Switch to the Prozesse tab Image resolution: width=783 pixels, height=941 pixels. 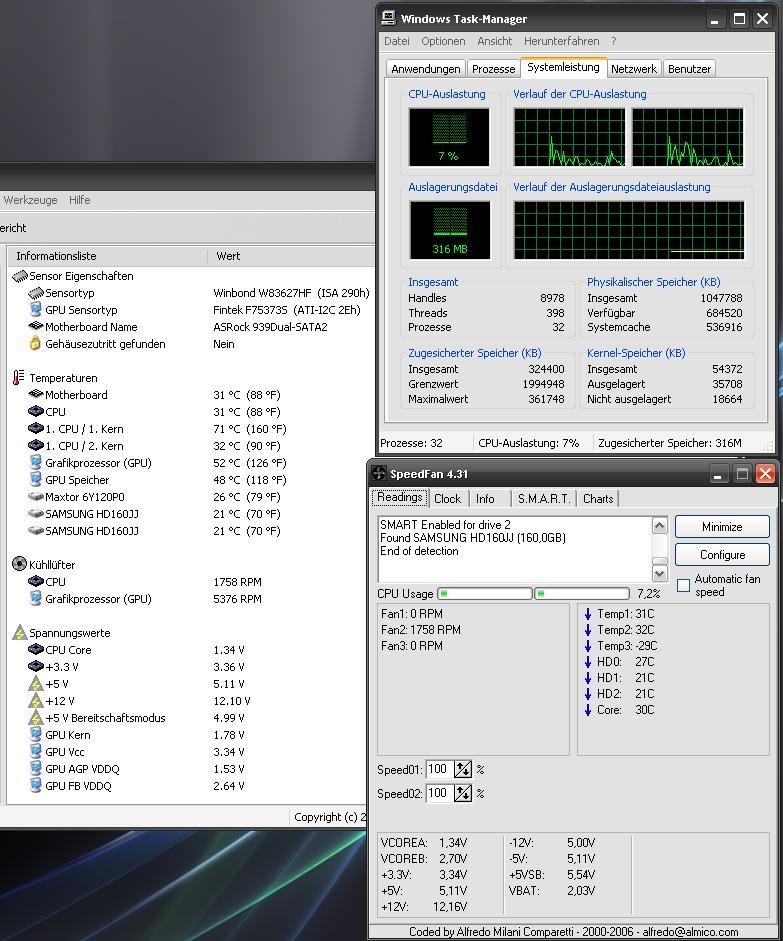[x=493, y=68]
